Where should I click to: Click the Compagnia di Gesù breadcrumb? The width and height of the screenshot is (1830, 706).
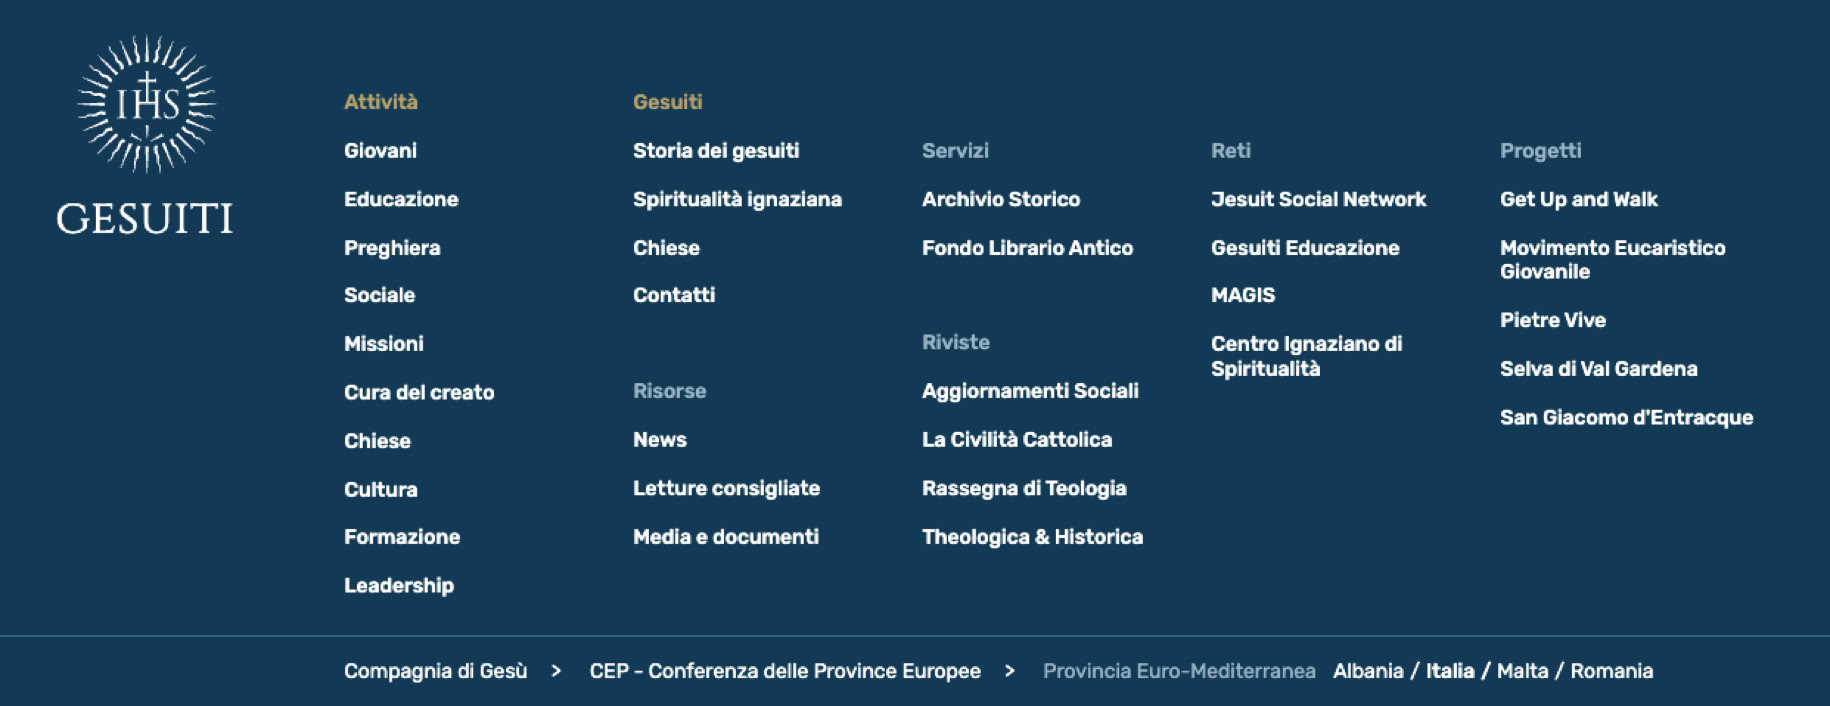tap(435, 671)
